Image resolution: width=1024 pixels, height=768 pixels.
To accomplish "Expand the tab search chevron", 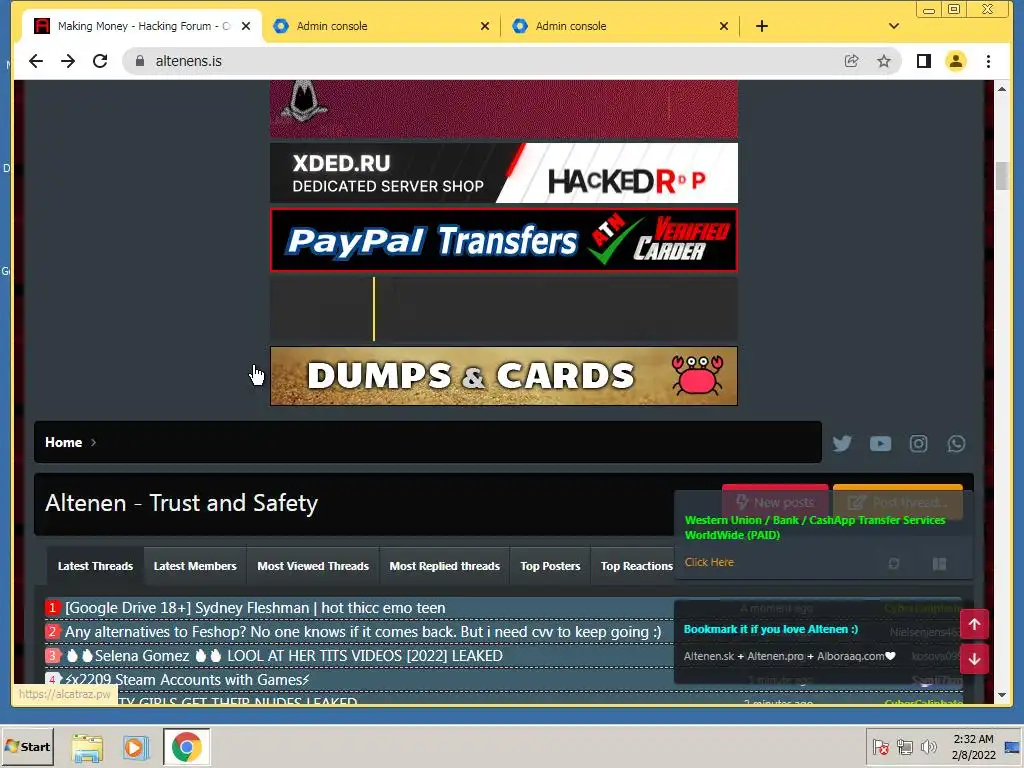I will click(894, 26).
